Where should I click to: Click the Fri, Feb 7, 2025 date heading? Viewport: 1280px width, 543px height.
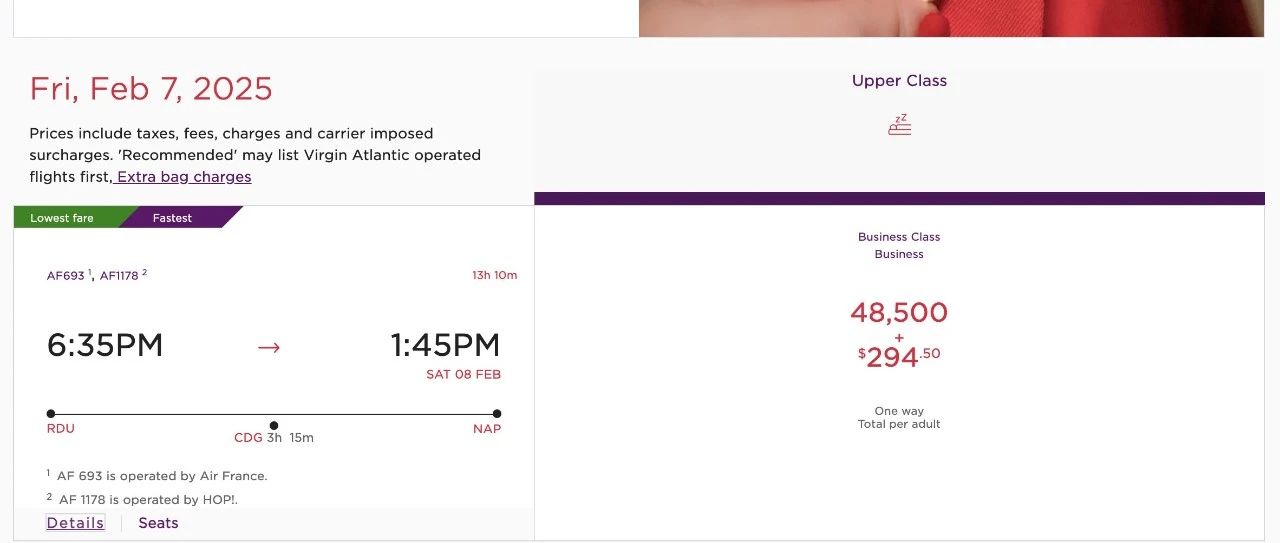point(151,89)
